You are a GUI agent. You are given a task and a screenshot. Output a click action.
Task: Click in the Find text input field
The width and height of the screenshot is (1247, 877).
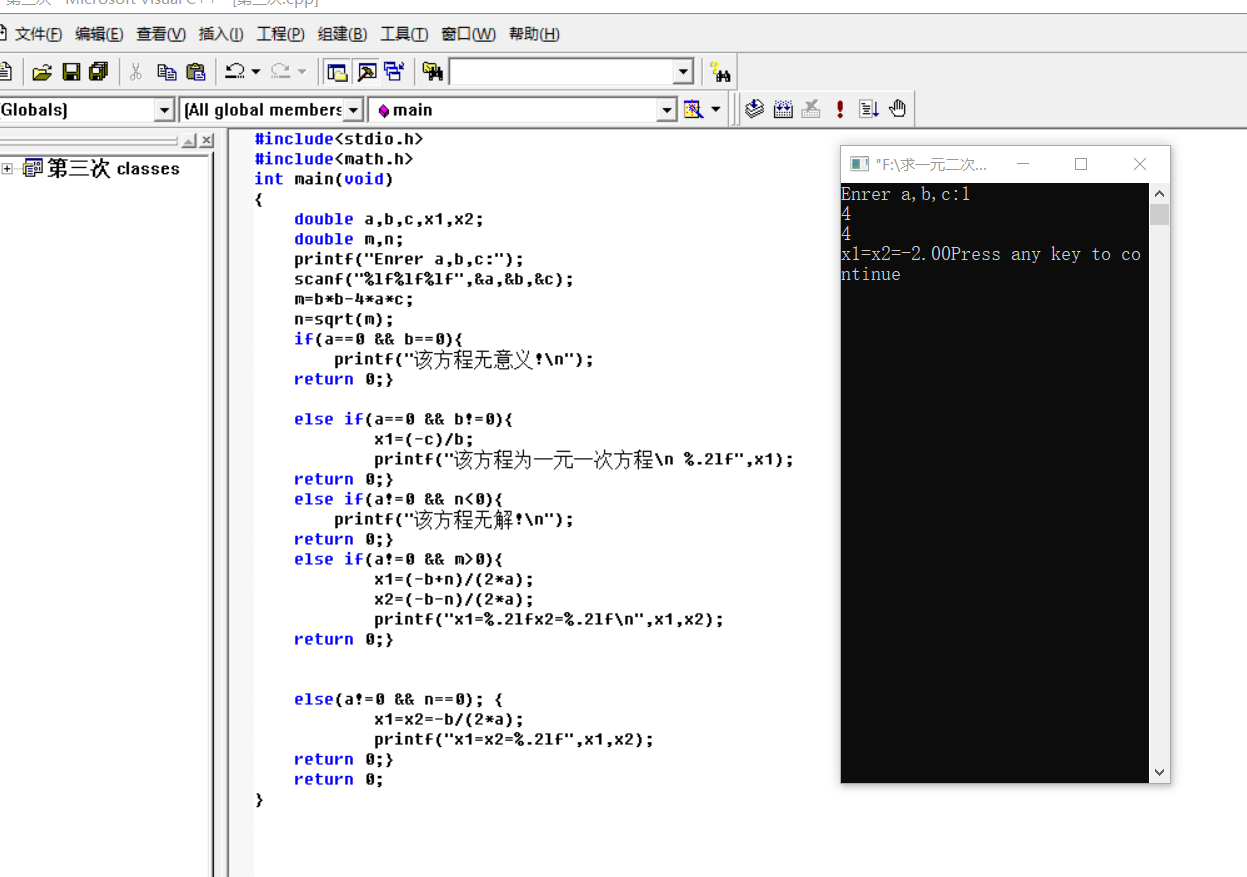[561, 72]
